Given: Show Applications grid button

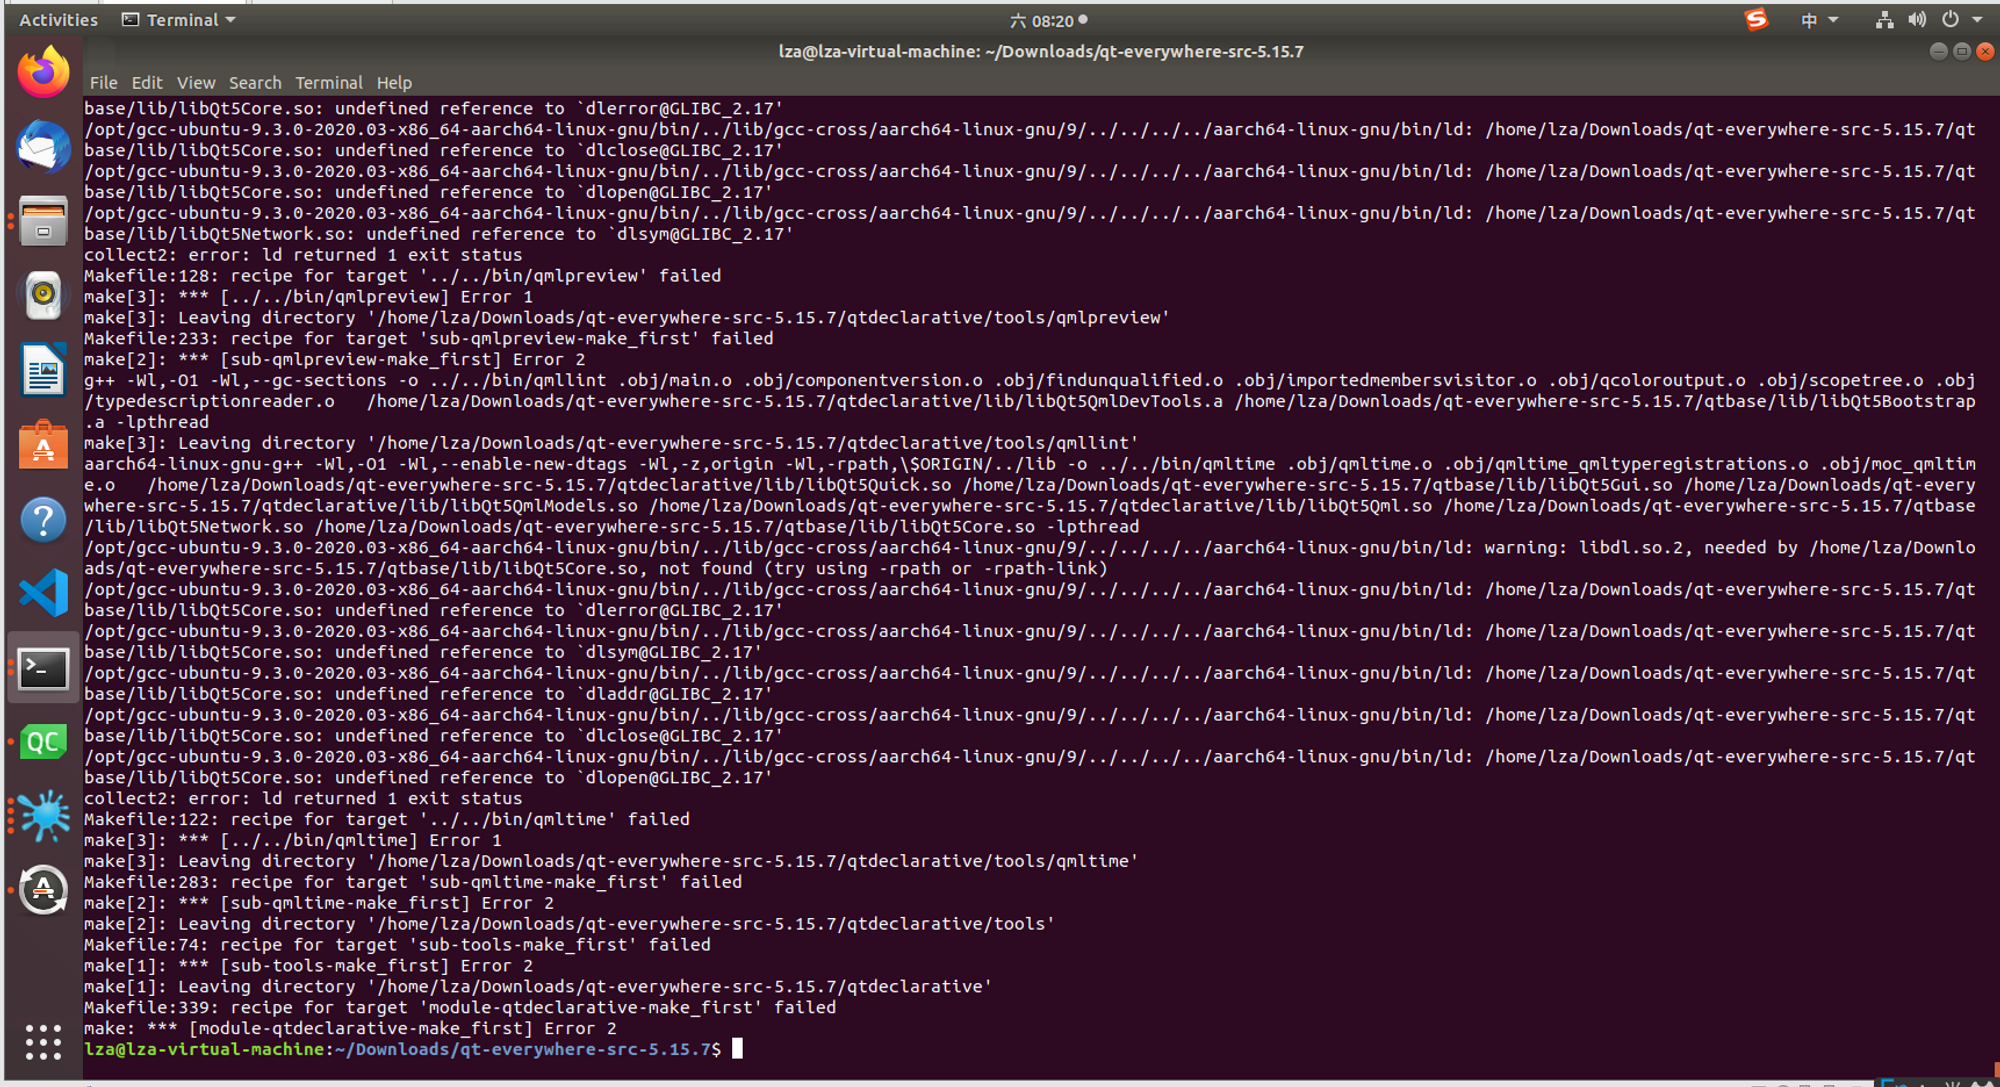Looking at the screenshot, I should coord(43,1042).
